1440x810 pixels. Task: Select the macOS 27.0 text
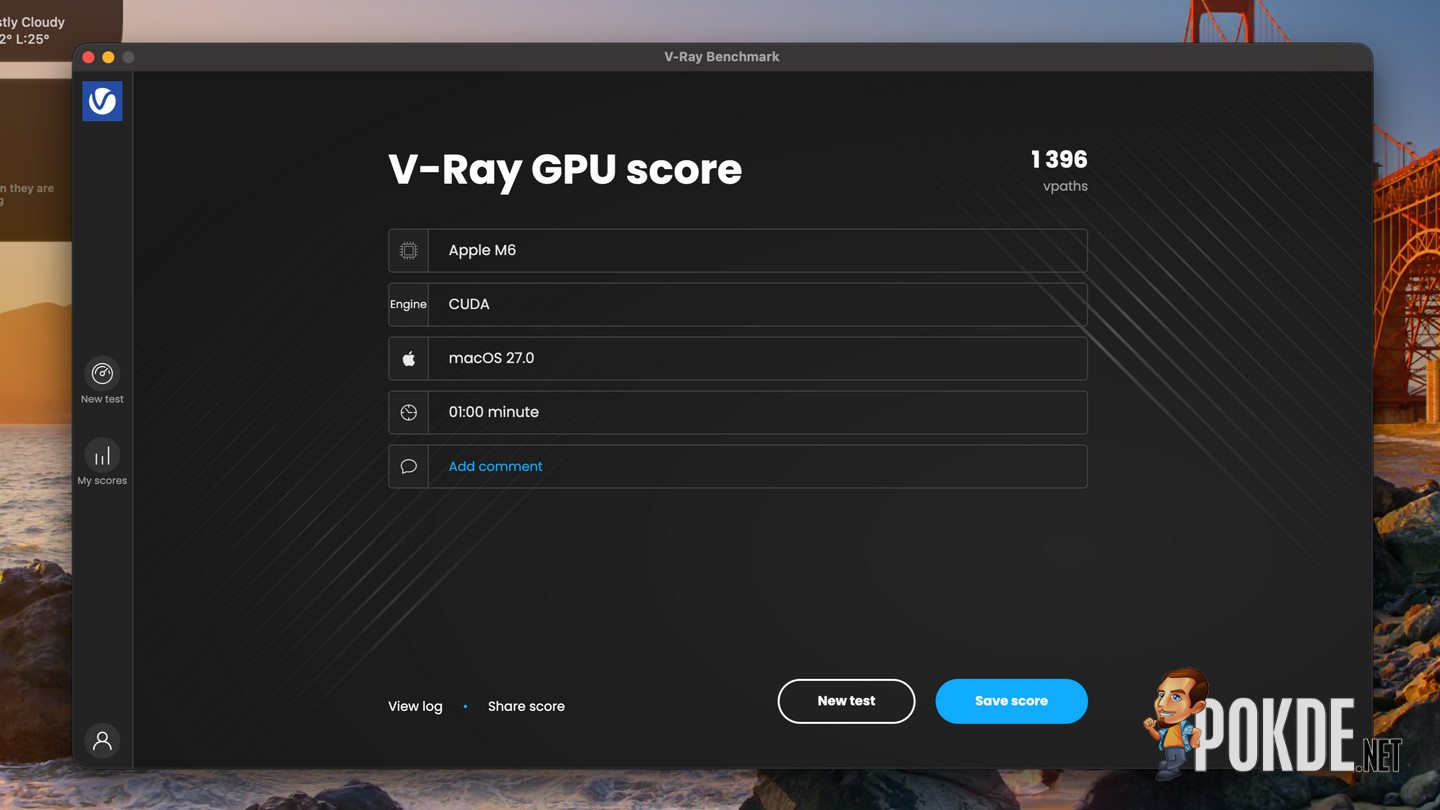pyautogui.click(x=491, y=358)
